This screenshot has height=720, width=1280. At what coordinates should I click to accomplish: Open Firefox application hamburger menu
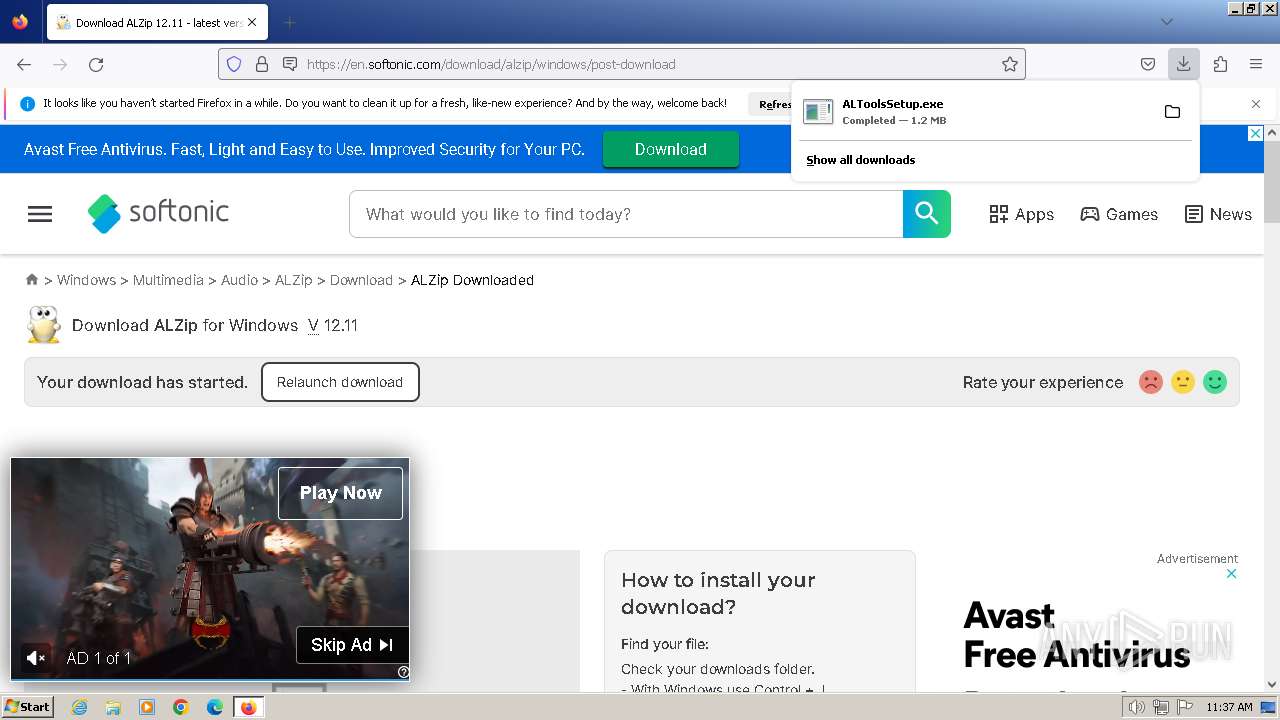tap(1256, 64)
